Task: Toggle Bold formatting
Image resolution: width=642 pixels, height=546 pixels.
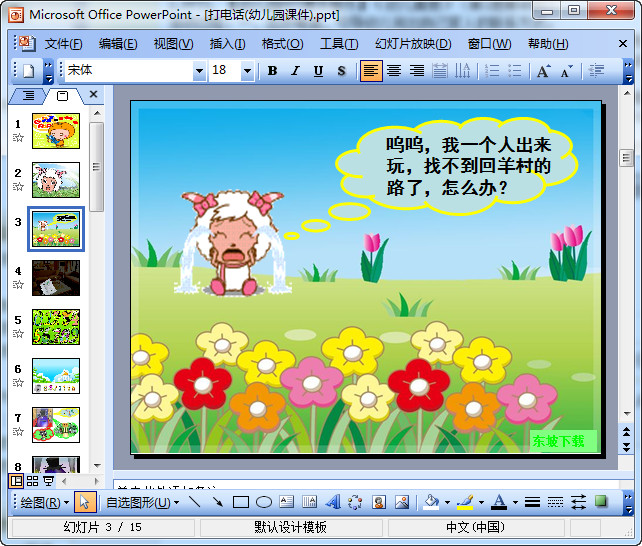Action: 272,71
